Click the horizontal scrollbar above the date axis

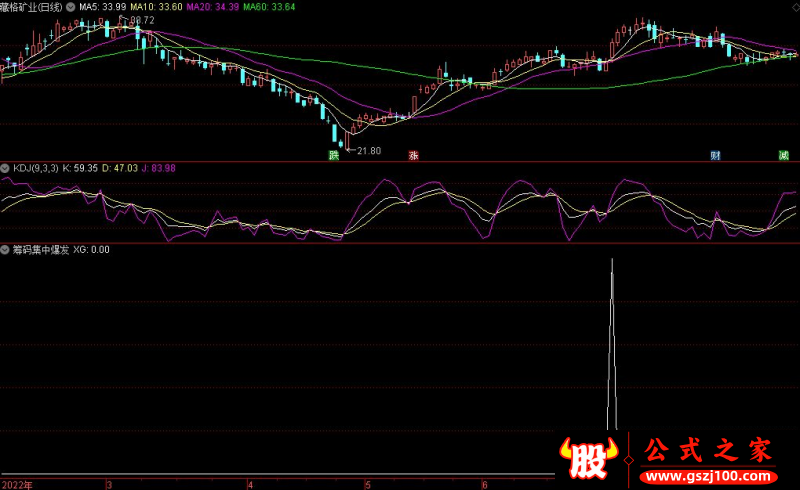click(x=278, y=475)
